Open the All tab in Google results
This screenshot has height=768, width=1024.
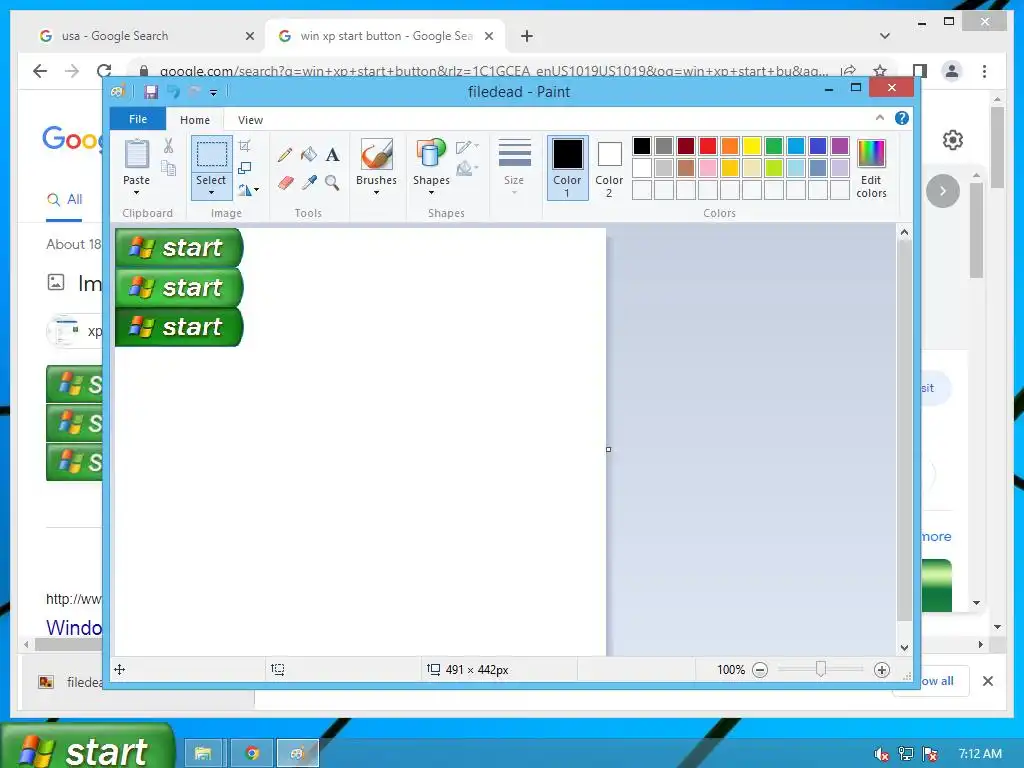pyautogui.click(x=65, y=199)
